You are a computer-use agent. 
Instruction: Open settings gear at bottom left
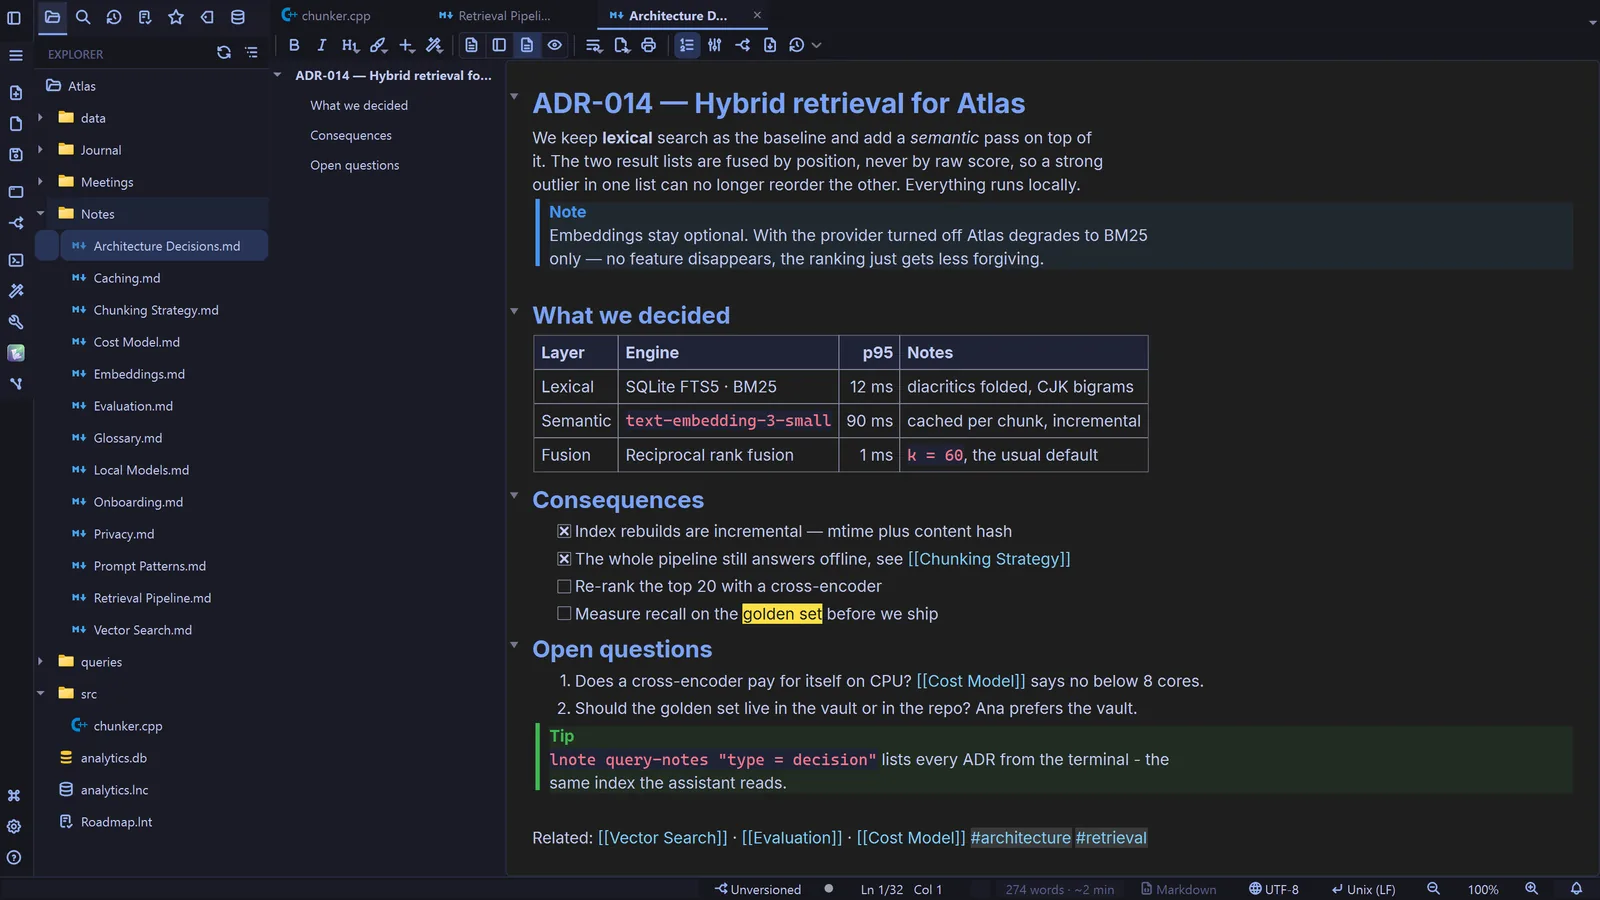coord(14,827)
